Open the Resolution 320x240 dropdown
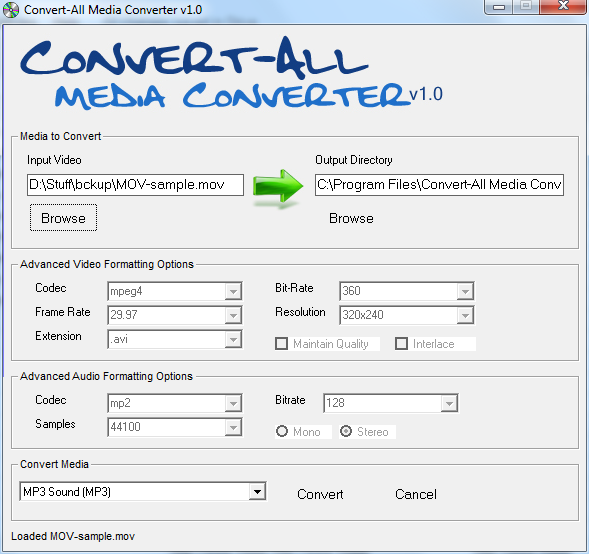Viewport: 589px width, 554px height. [x=406, y=315]
